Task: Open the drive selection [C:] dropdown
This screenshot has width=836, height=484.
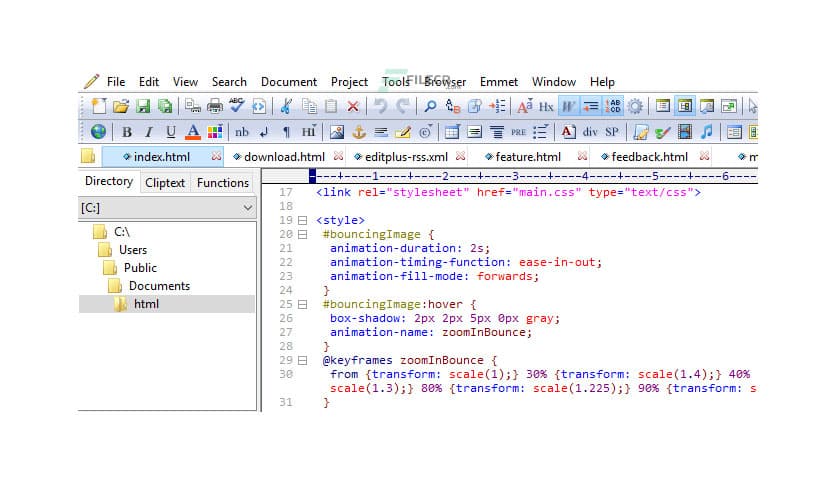Action: [x=248, y=208]
